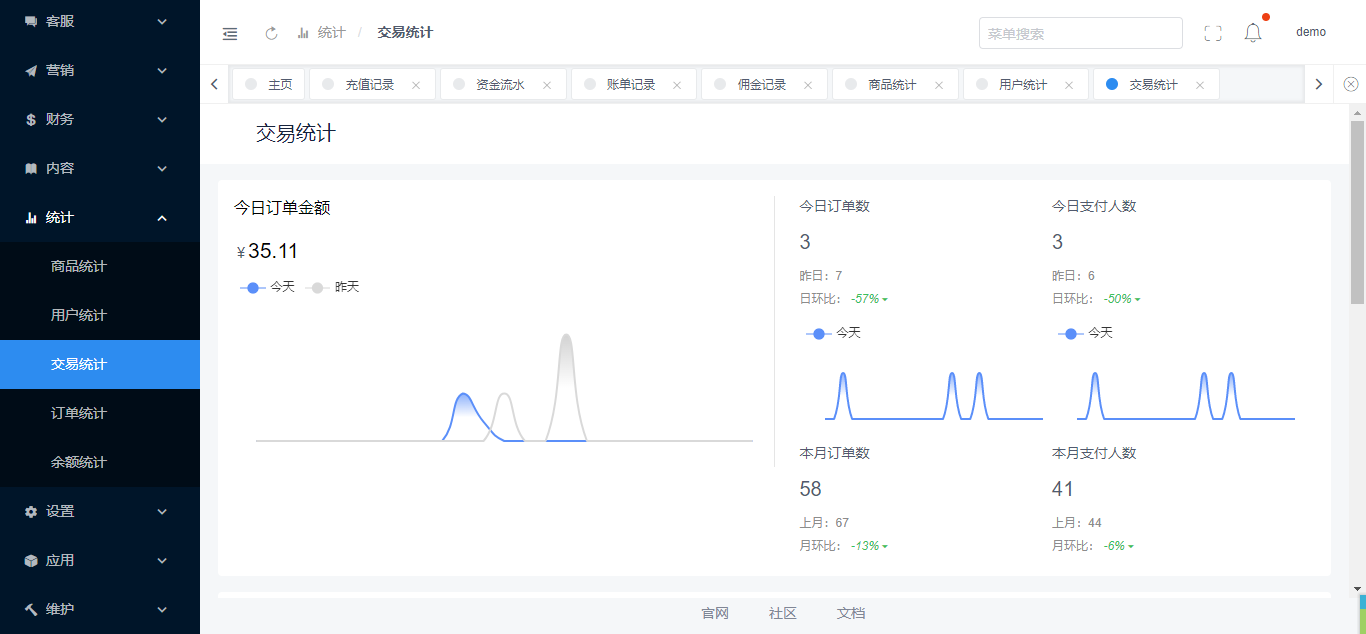Open 订单统计 in the sidebar
The height and width of the screenshot is (634, 1366).
[79, 413]
